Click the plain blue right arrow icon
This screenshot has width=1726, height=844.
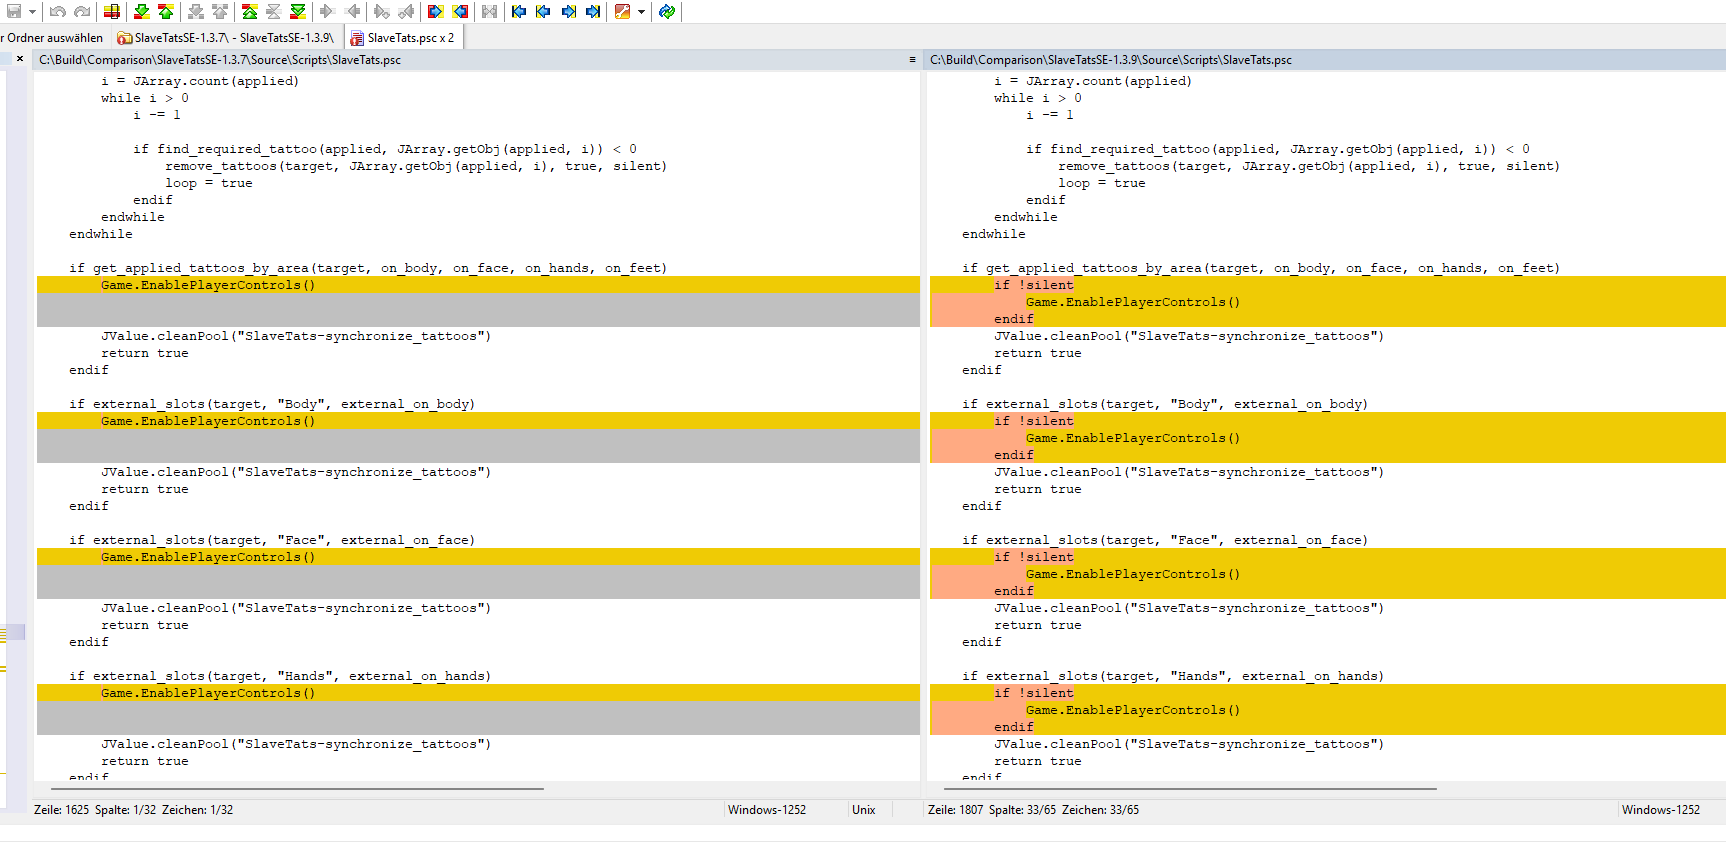tap(568, 12)
